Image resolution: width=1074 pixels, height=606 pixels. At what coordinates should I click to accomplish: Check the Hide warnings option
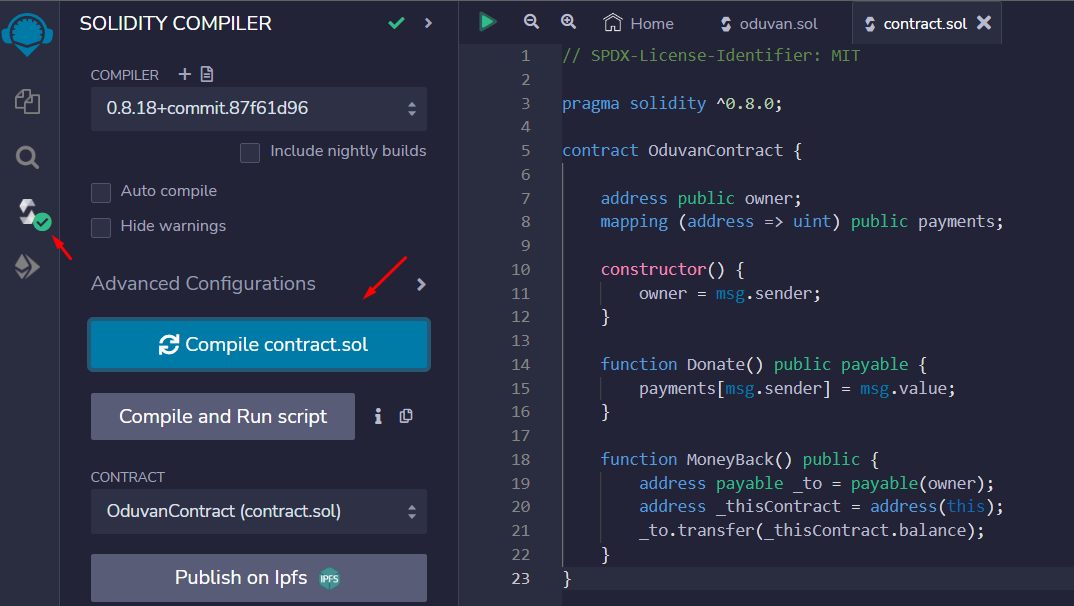101,227
